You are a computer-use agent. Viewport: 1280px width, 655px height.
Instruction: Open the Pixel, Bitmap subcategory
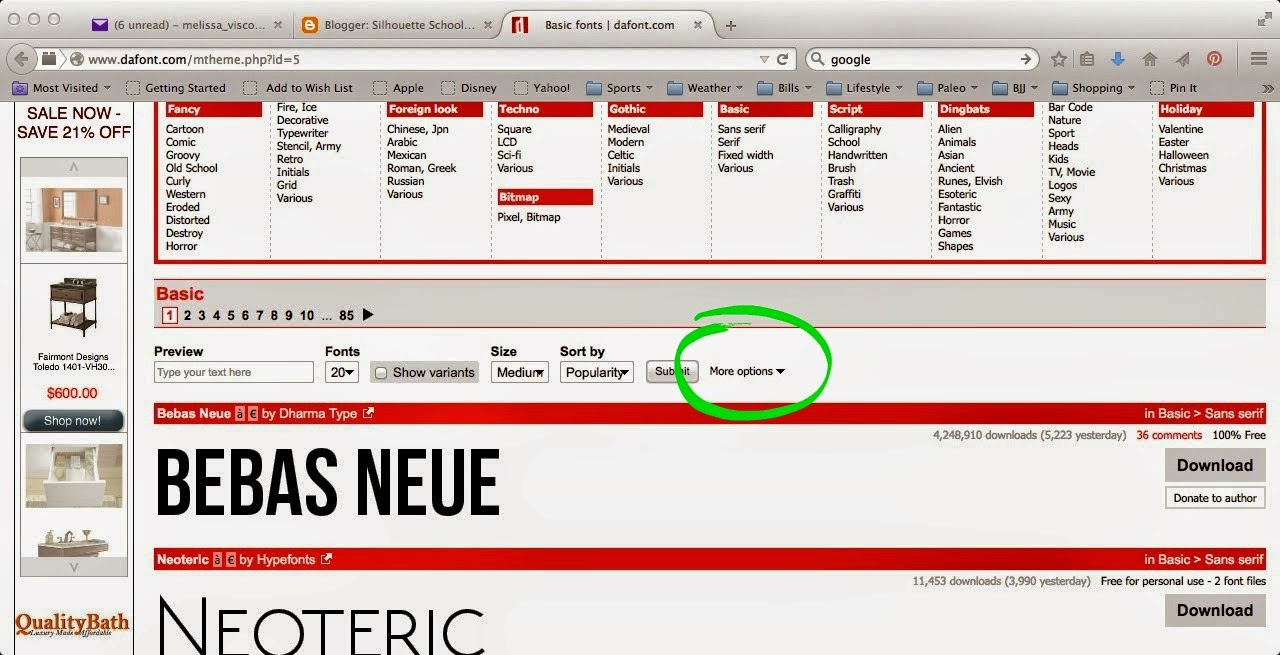529,217
